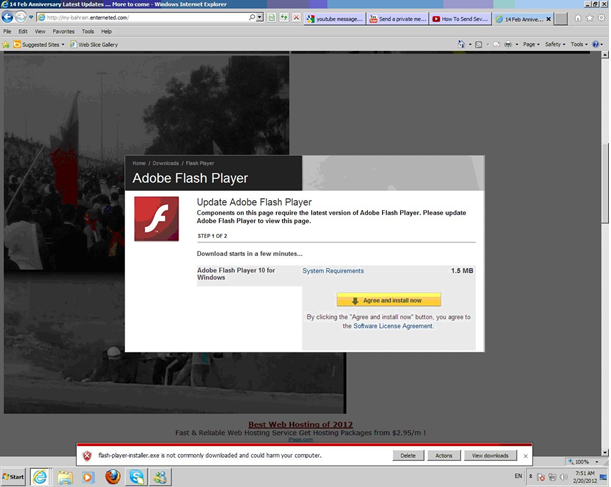Open Windows Explorer folder taskbar icon

[x=65, y=477]
